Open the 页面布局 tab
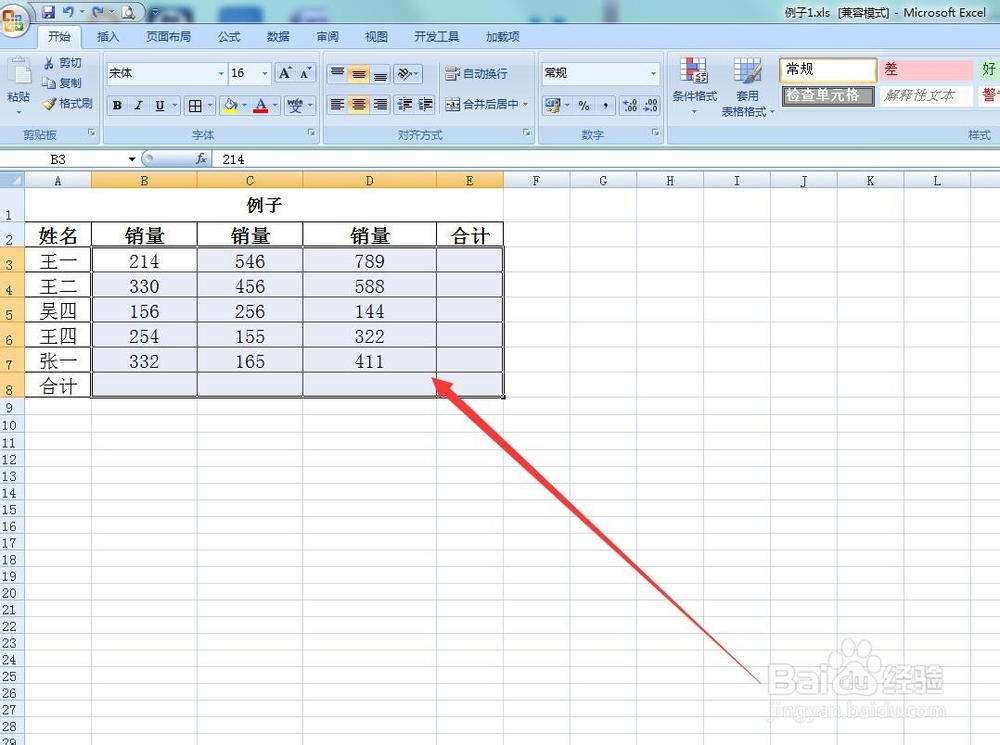 168,36
